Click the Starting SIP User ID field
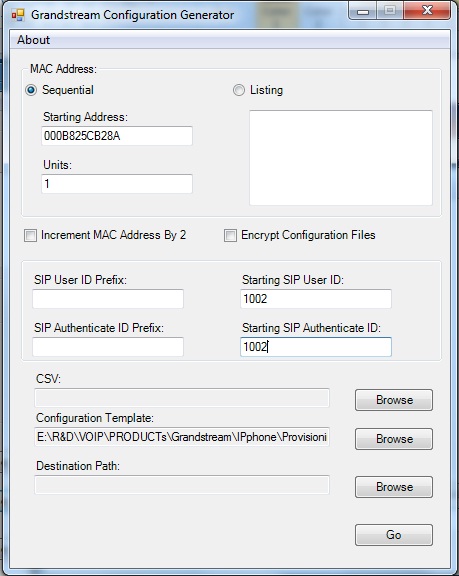The width and height of the screenshot is (459, 576). tap(316, 299)
